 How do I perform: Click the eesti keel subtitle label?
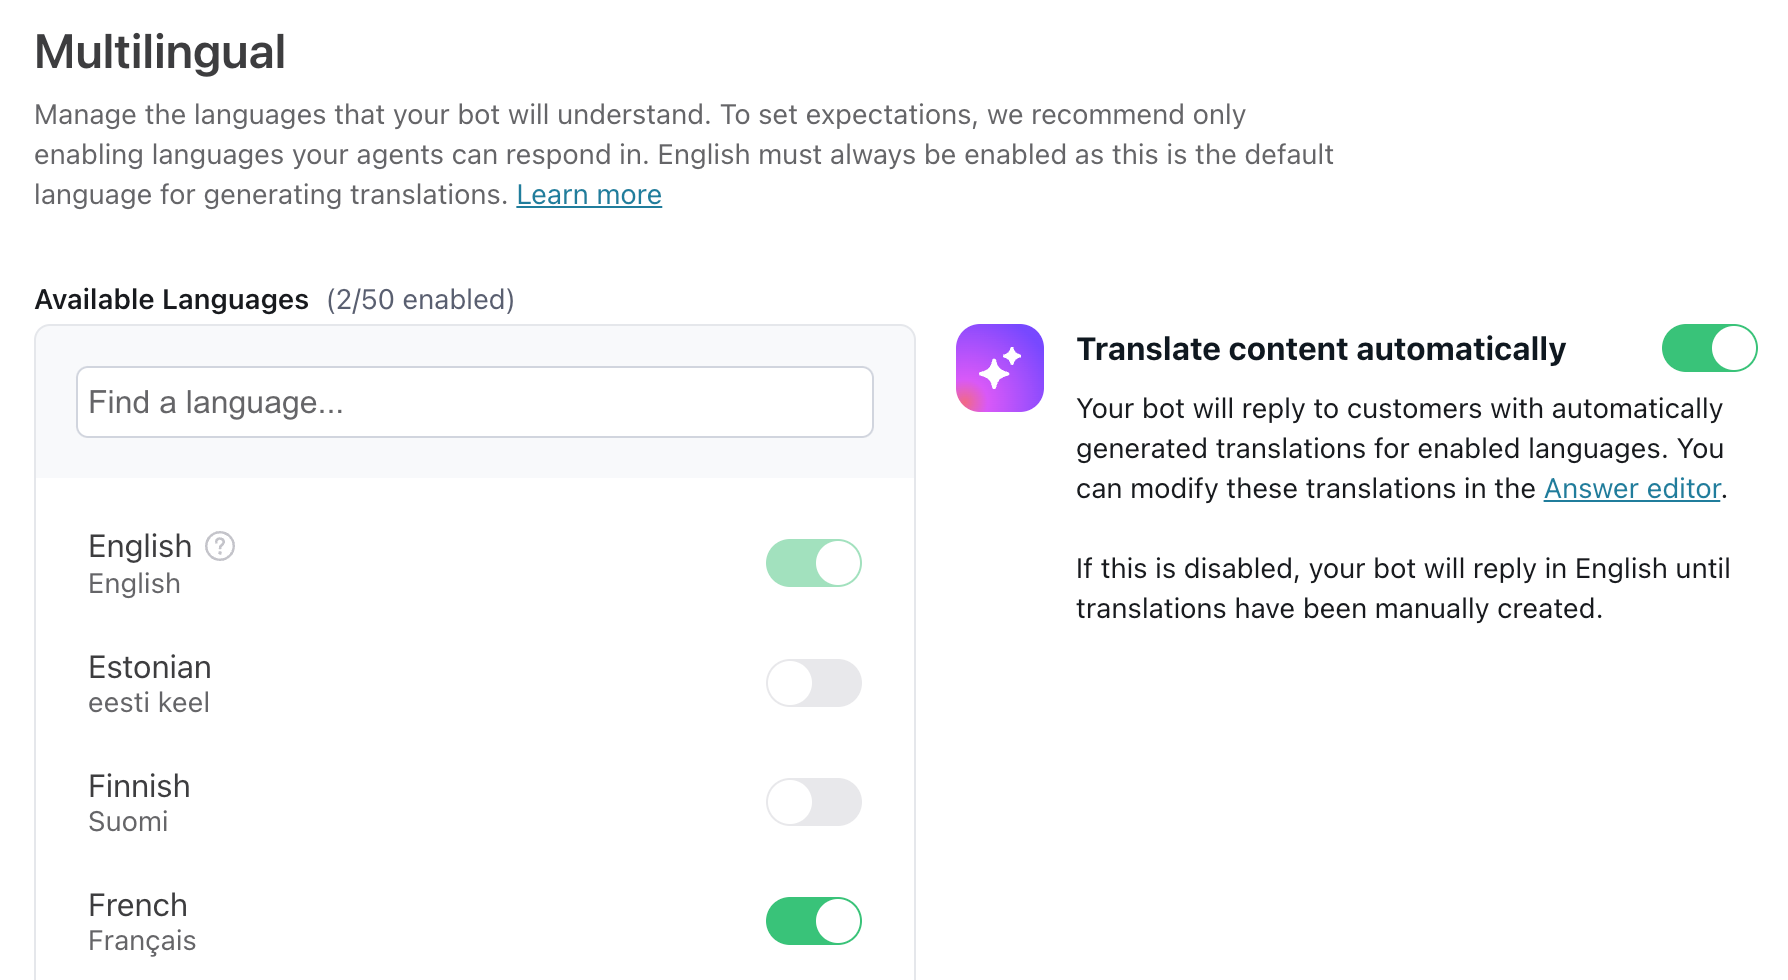148,702
